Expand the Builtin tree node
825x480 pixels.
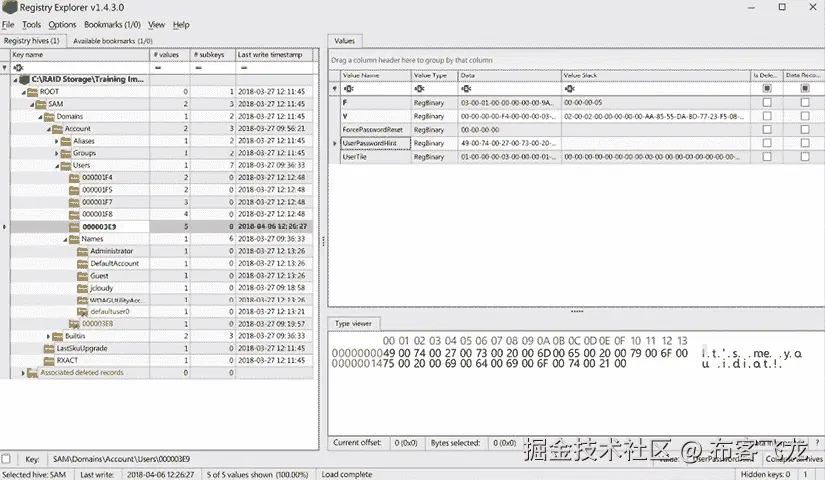pyautogui.click(x=48, y=336)
